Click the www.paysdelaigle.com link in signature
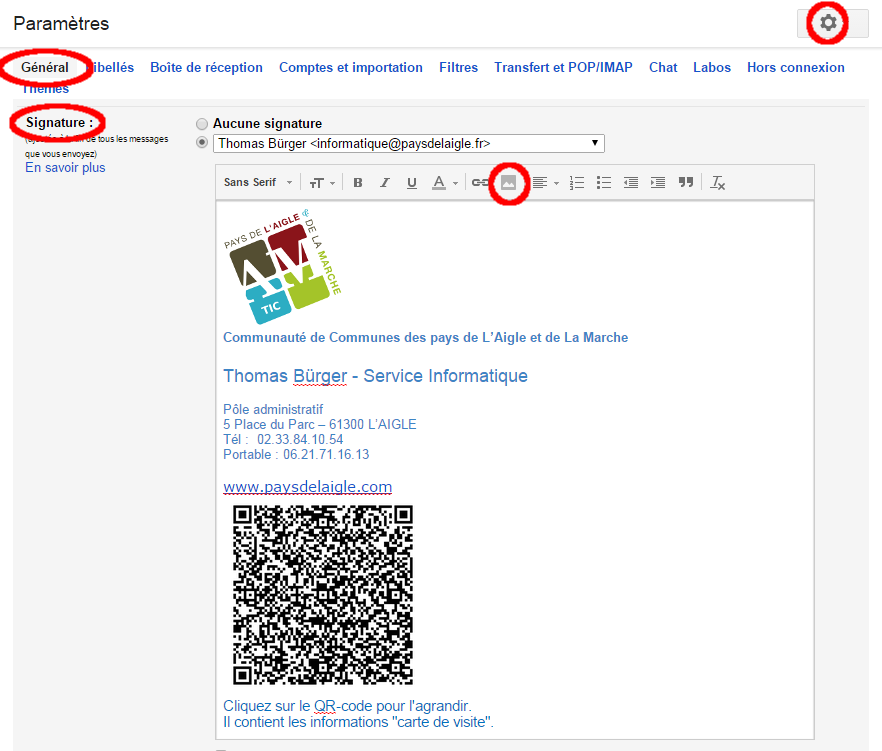The image size is (882, 751). click(x=307, y=487)
